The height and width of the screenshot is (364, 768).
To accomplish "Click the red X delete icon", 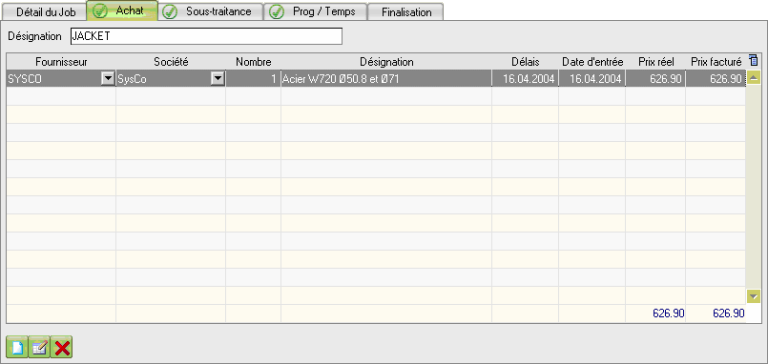I will (x=62, y=348).
